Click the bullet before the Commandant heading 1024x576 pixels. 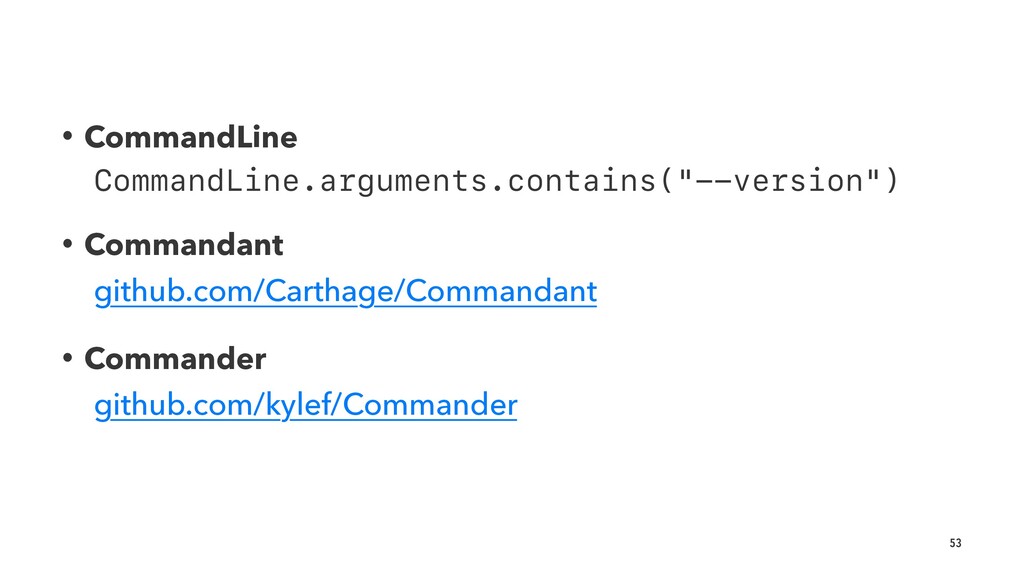click(67, 244)
